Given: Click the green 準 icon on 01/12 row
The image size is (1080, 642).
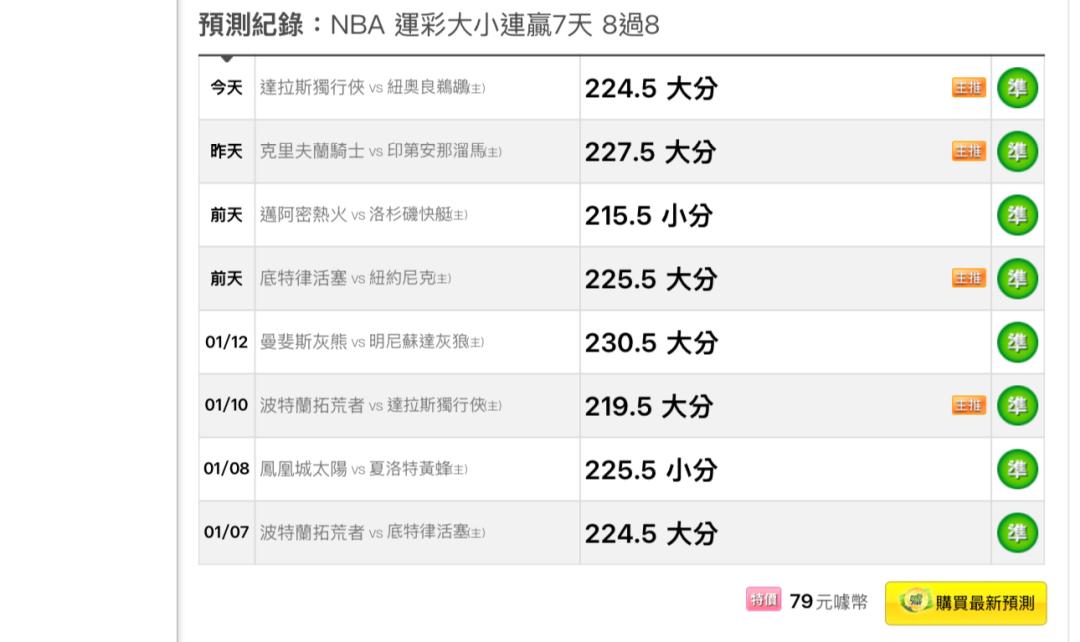Looking at the screenshot, I should coord(1017,342).
